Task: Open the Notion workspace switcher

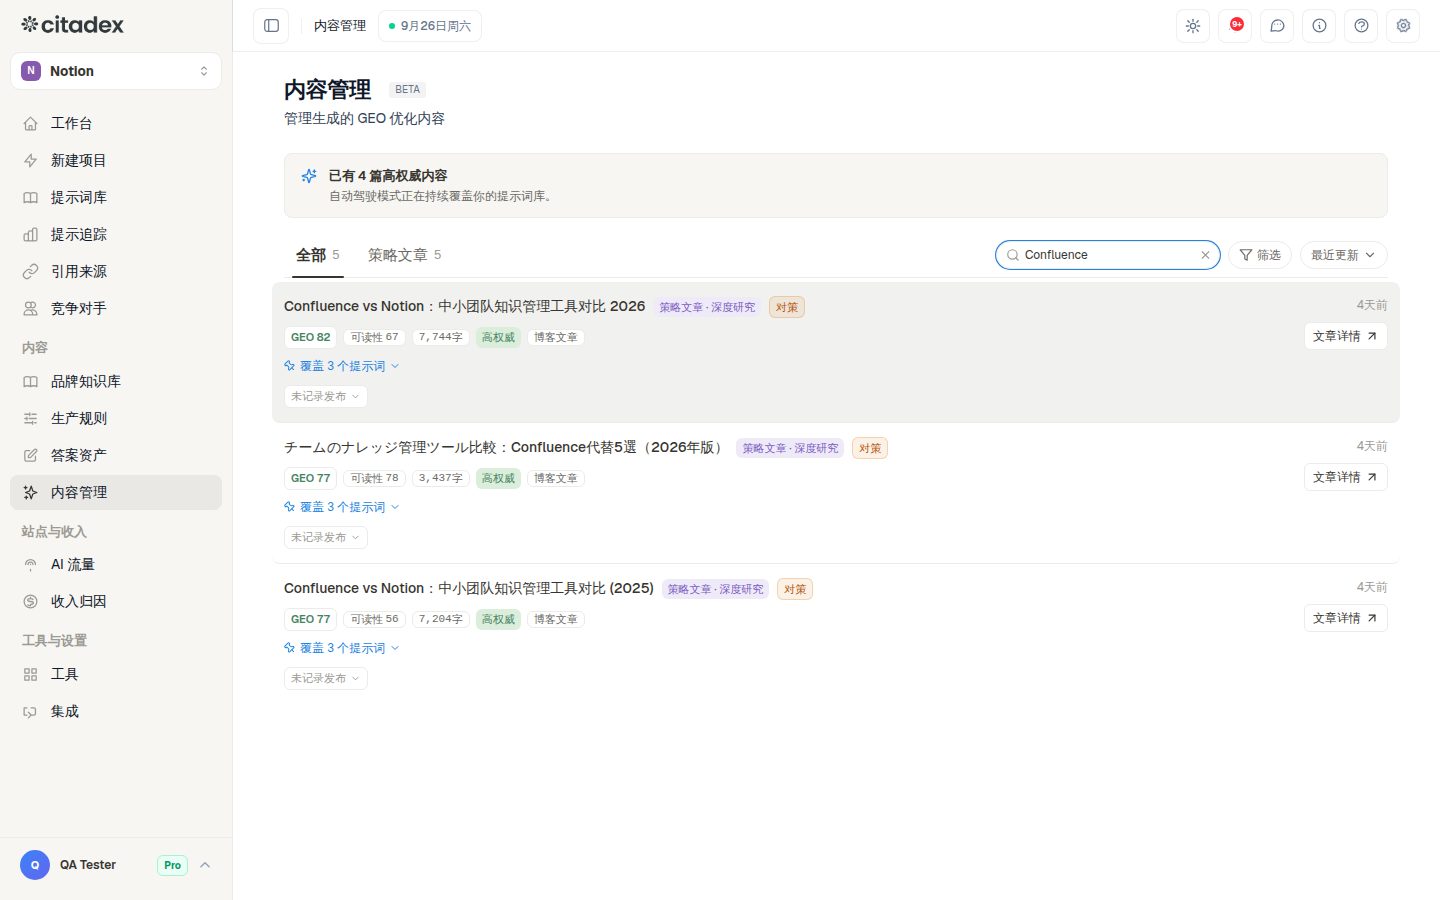Action: point(116,71)
